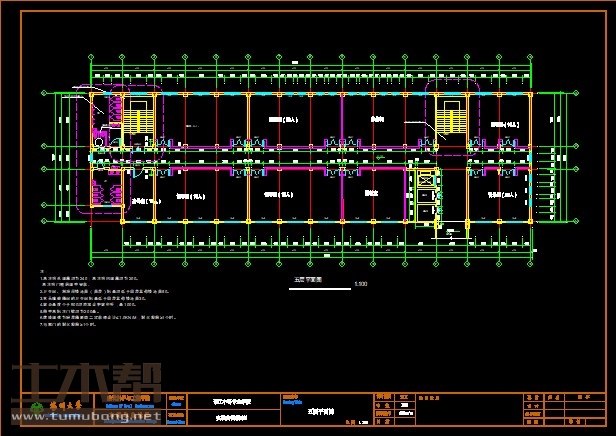Image resolution: width=616 pixels, height=436 pixels.
Task: Select the cyan wall line along top
Action: coord(300,95)
